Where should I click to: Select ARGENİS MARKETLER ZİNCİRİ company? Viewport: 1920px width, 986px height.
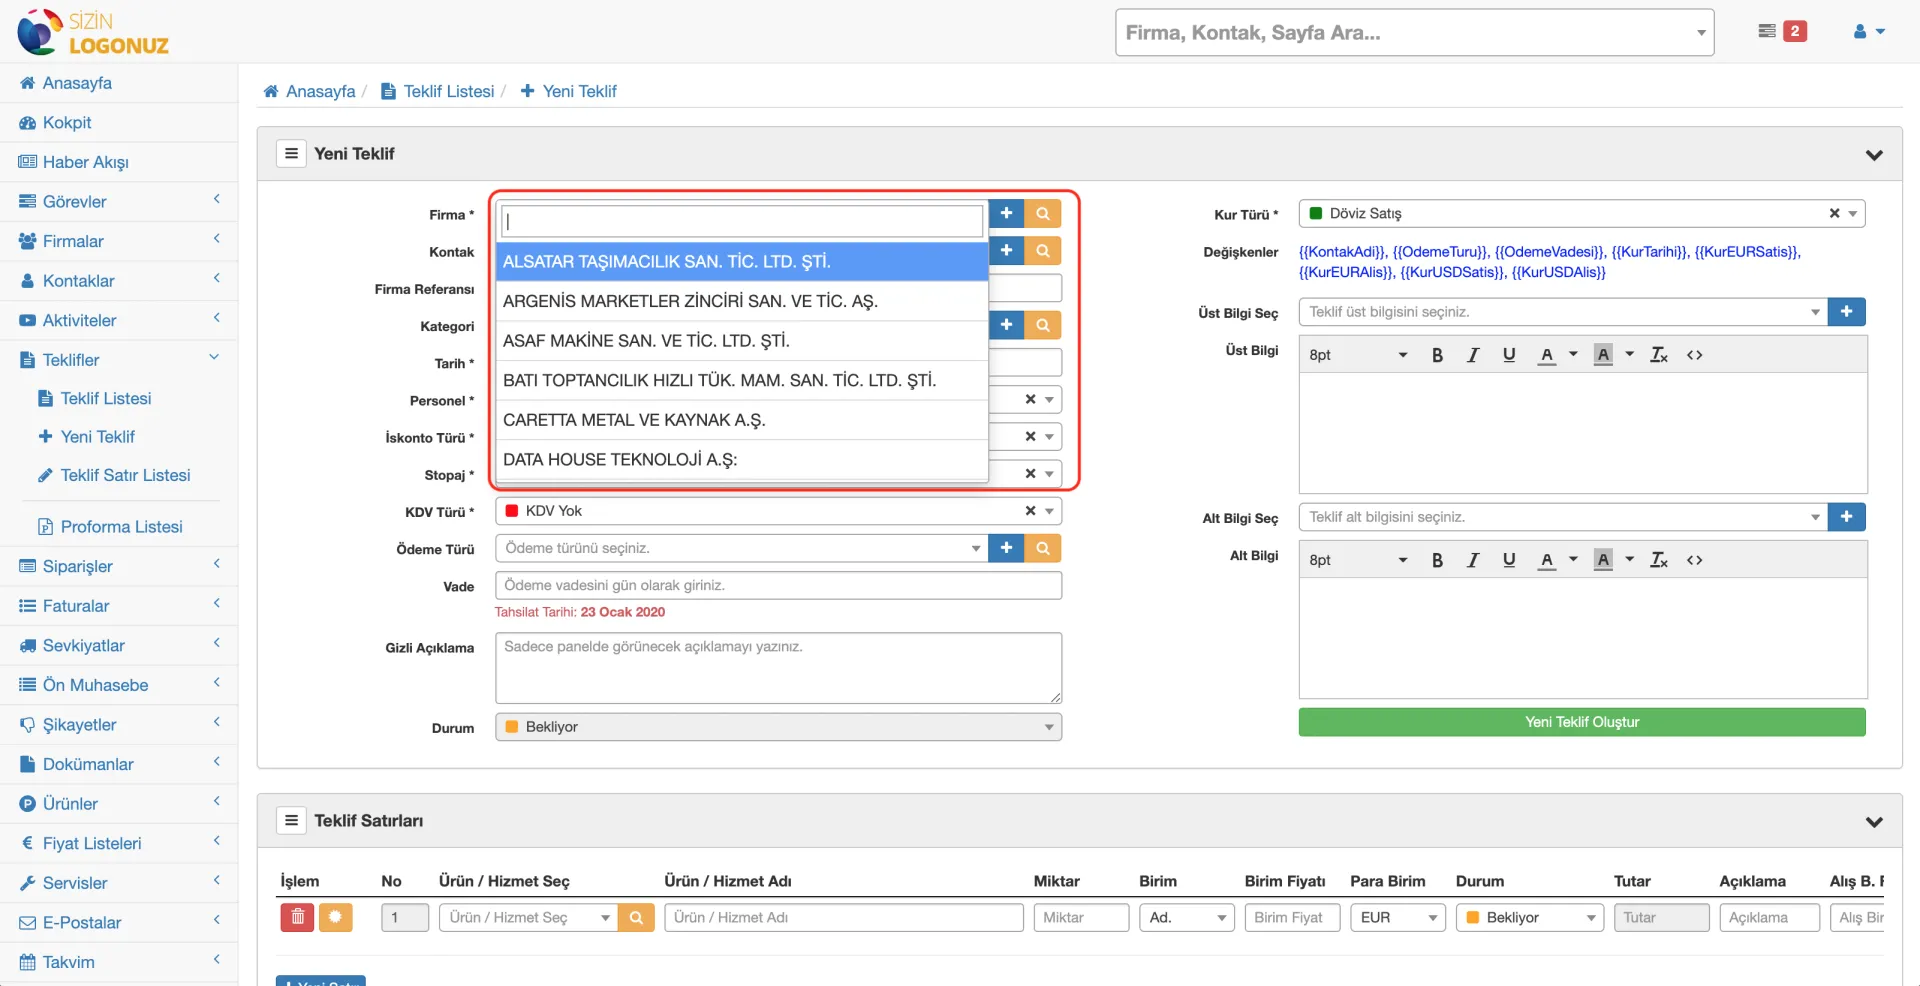pyautogui.click(x=742, y=301)
